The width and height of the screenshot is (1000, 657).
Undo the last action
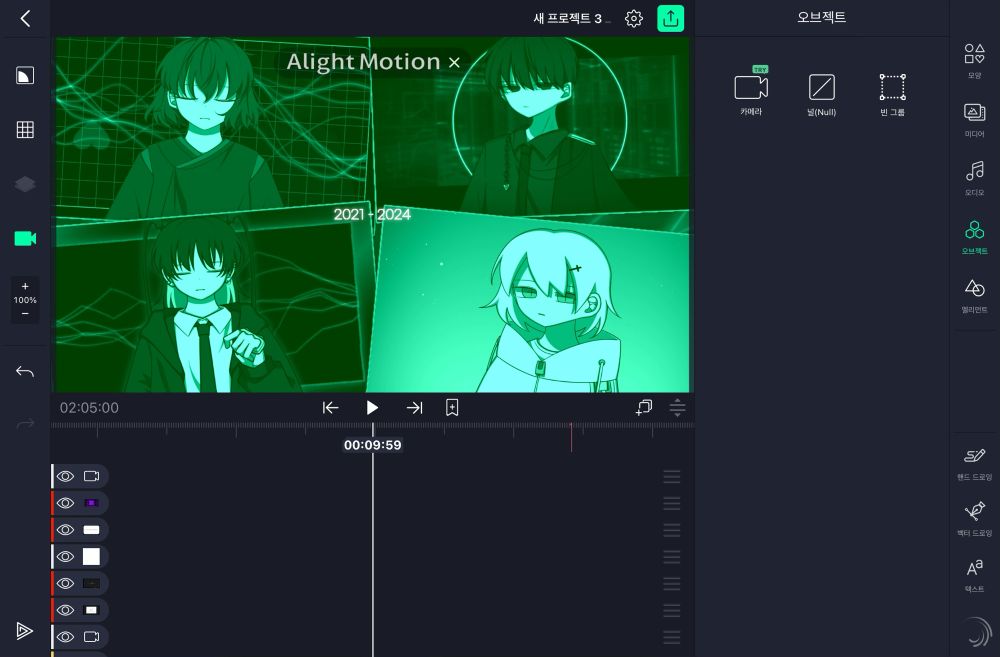pos(25,371)
